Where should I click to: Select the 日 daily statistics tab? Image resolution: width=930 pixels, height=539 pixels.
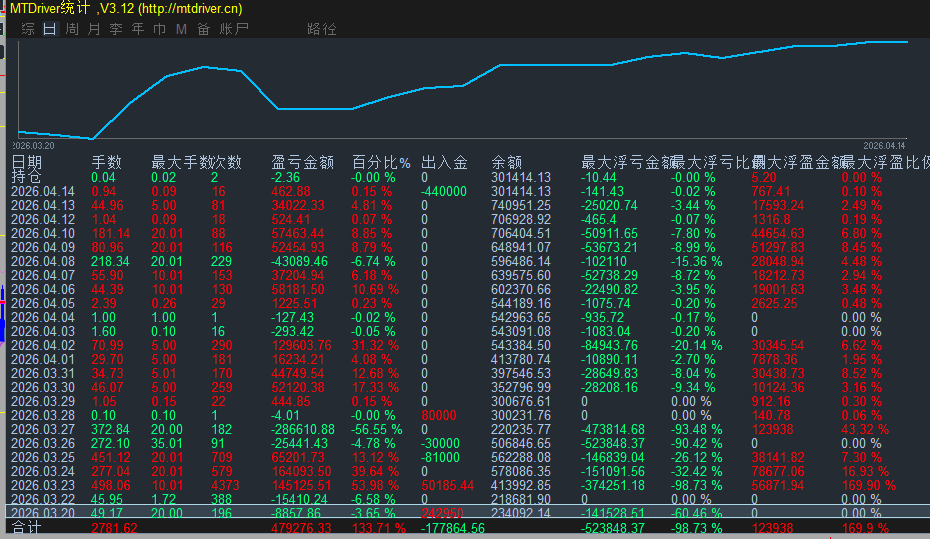point(50,29)
